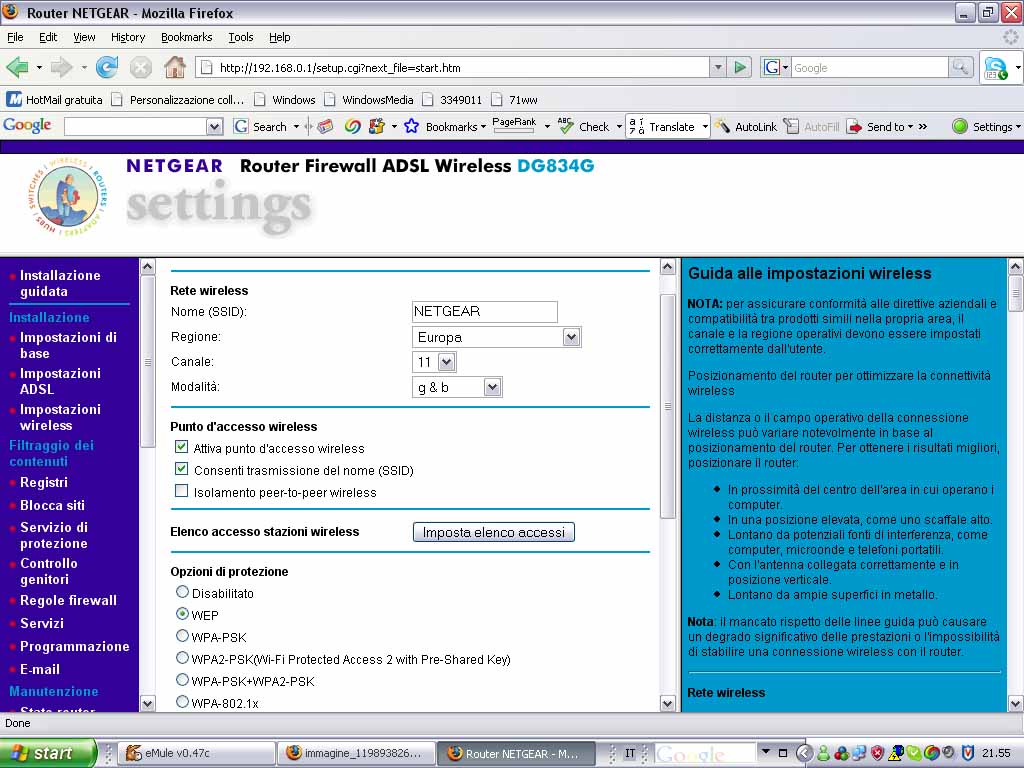This screenshot has height=768, width=1024.
Task: Open the Regione dropdown showing Europa
Action: [x=571, y=337]
